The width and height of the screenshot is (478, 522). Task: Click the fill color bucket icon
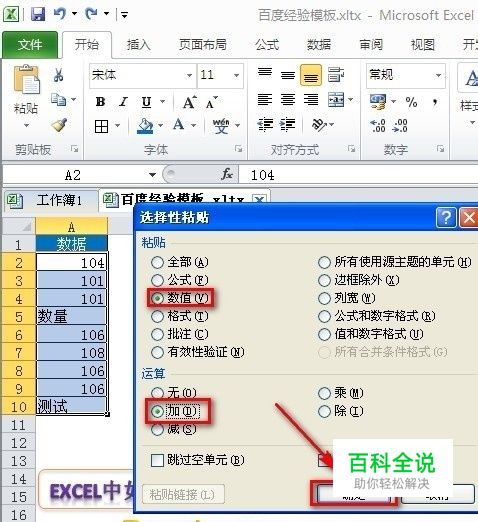point(145,126)
